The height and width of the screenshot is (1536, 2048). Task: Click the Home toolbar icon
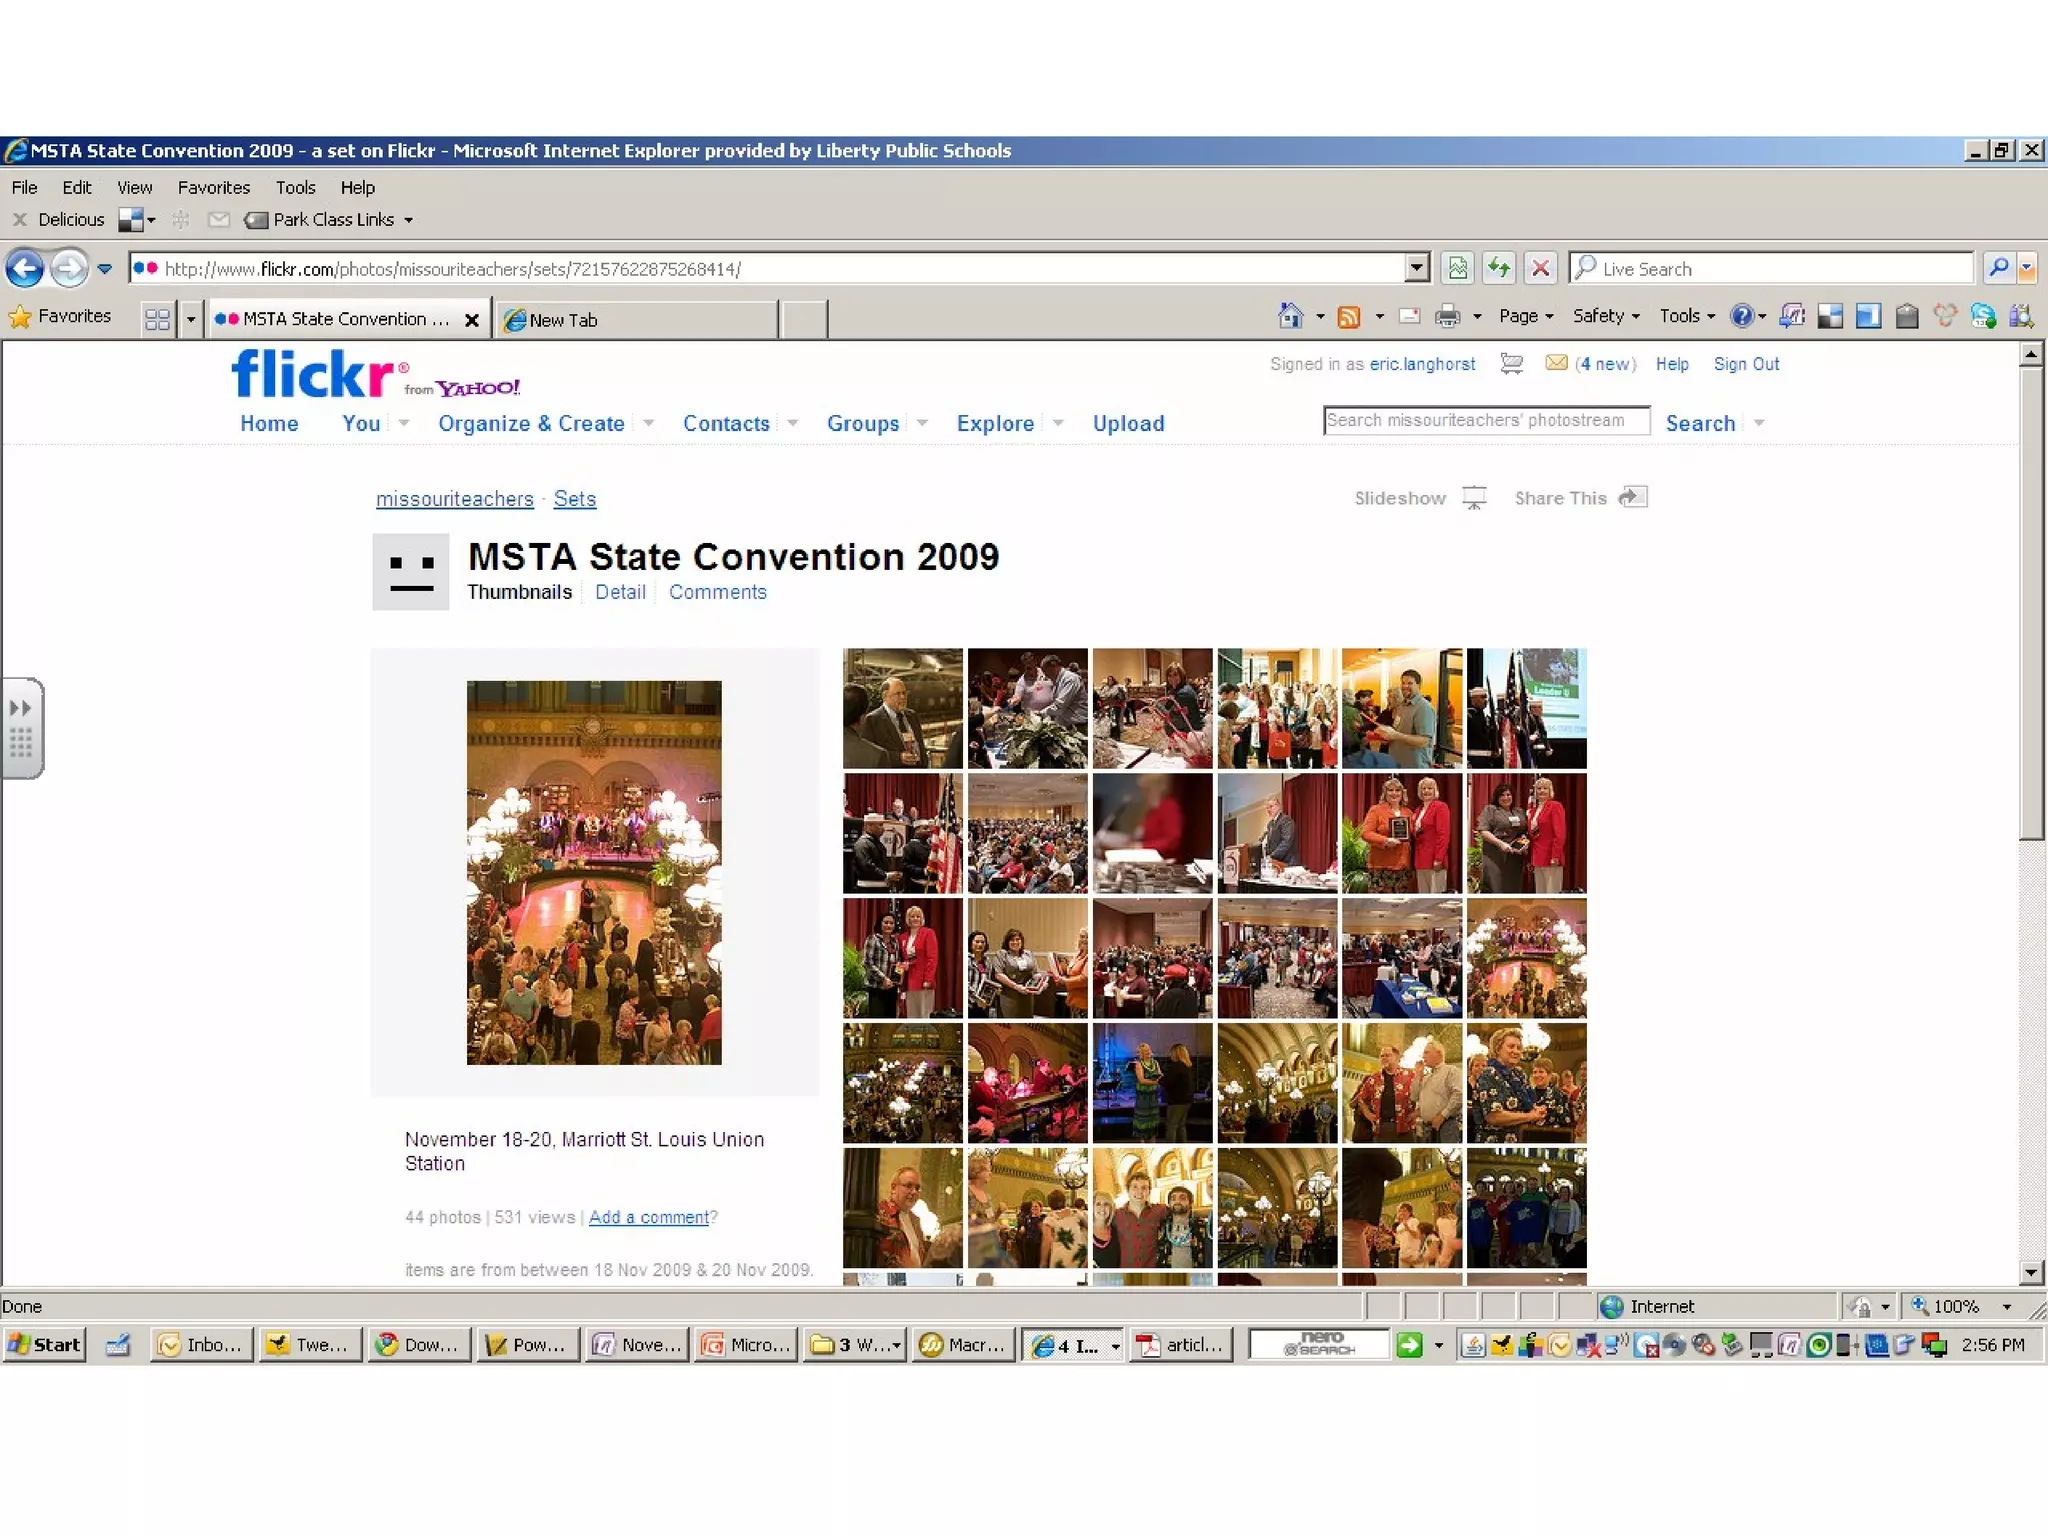(x=1291, y=317)
